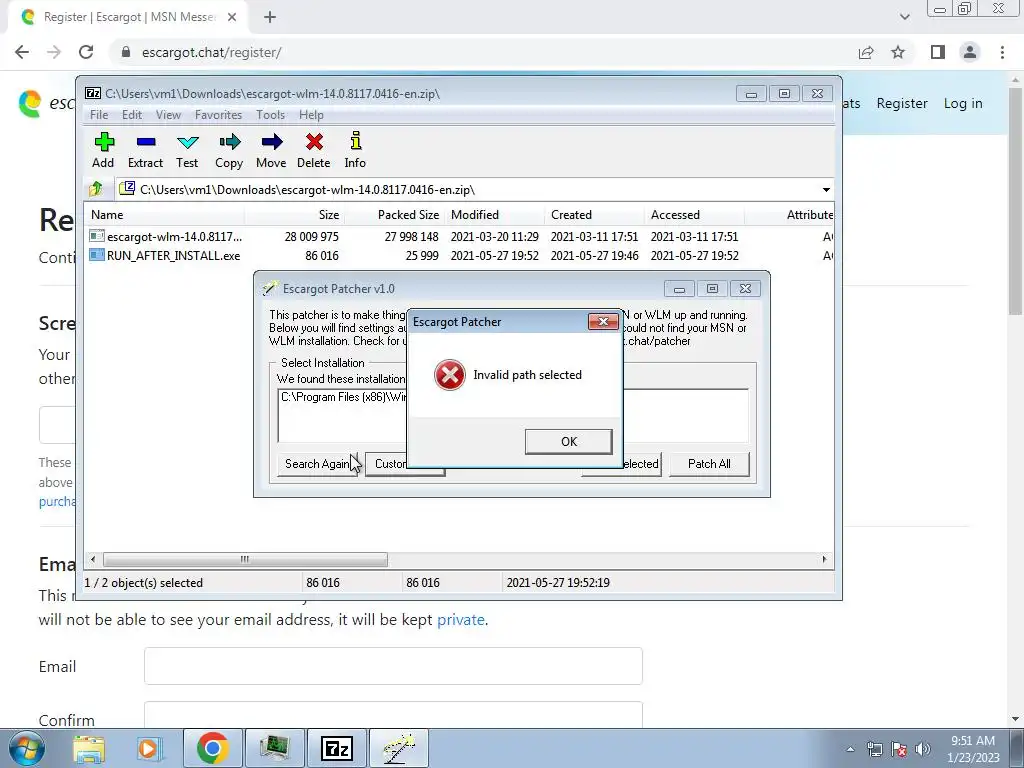Open Chrome profile avatar
Screen dimensions: 1024x768
970,52
